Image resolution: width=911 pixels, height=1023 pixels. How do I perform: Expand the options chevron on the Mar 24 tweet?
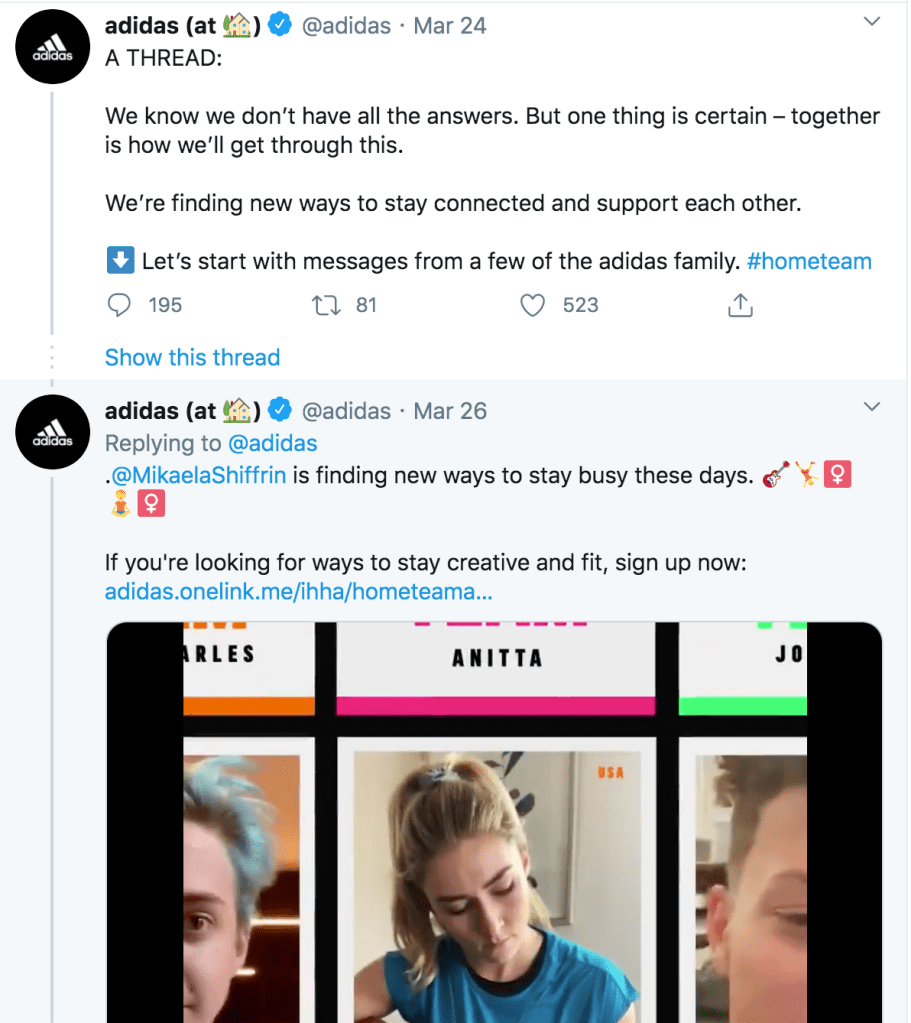point(872,22)
